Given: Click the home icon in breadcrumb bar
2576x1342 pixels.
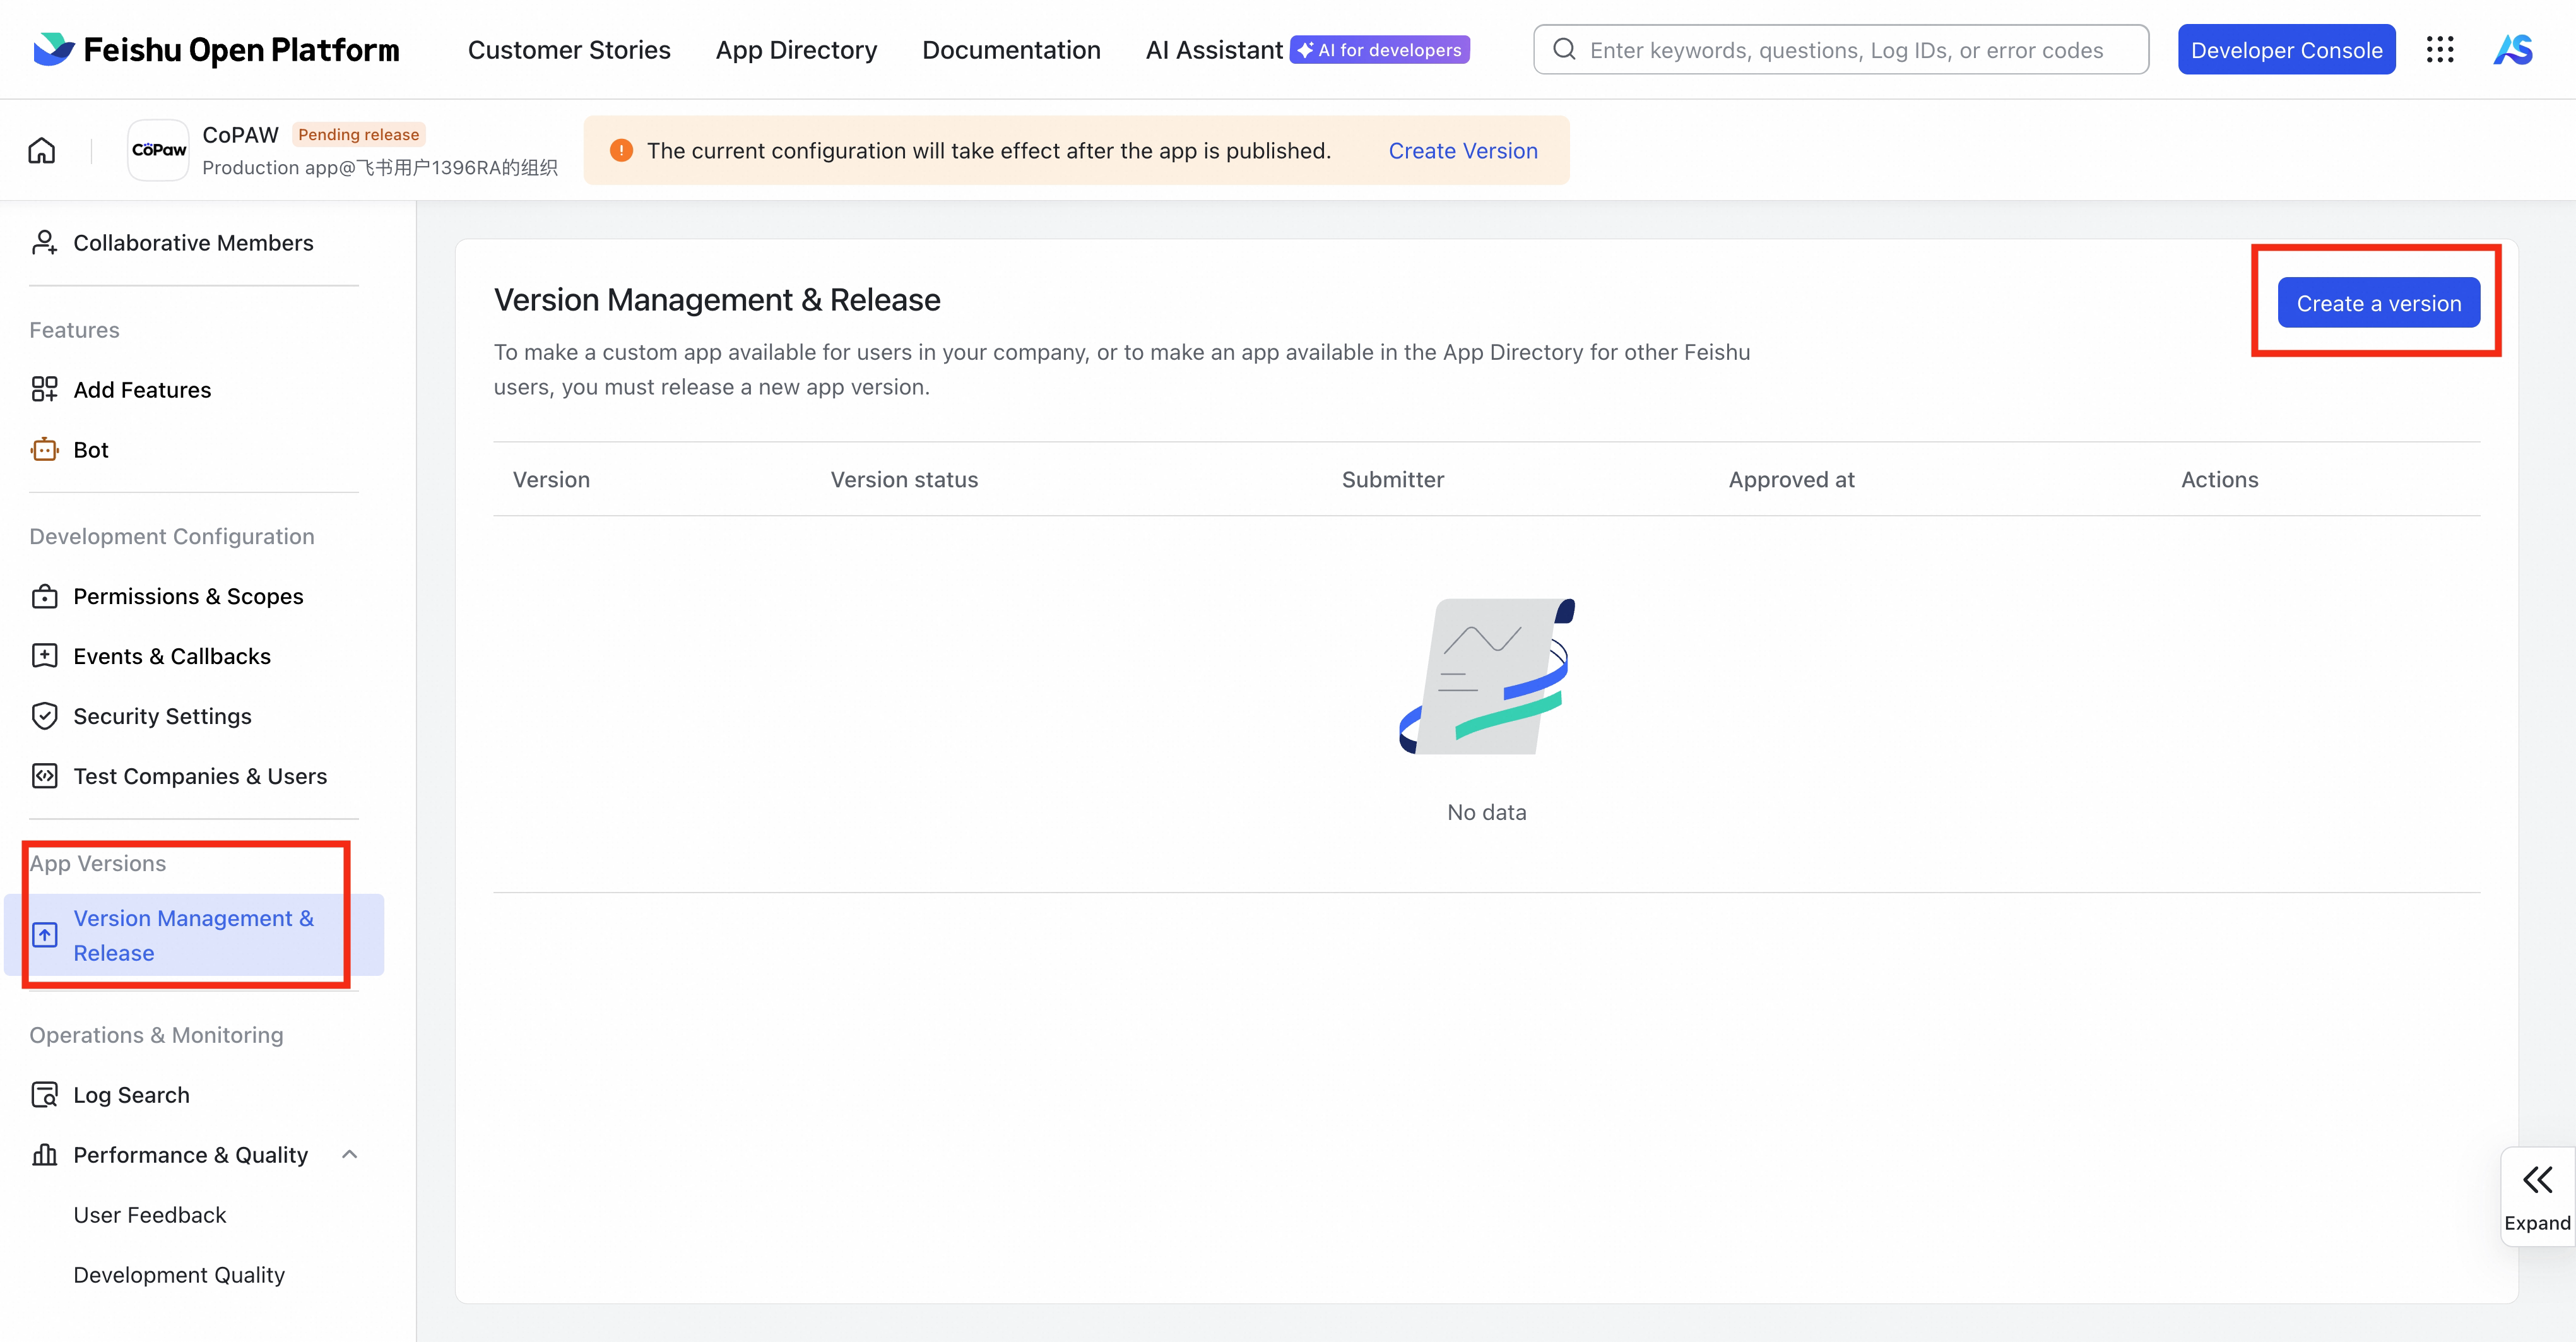Looking at the screenshot, I should click(41, 151).
